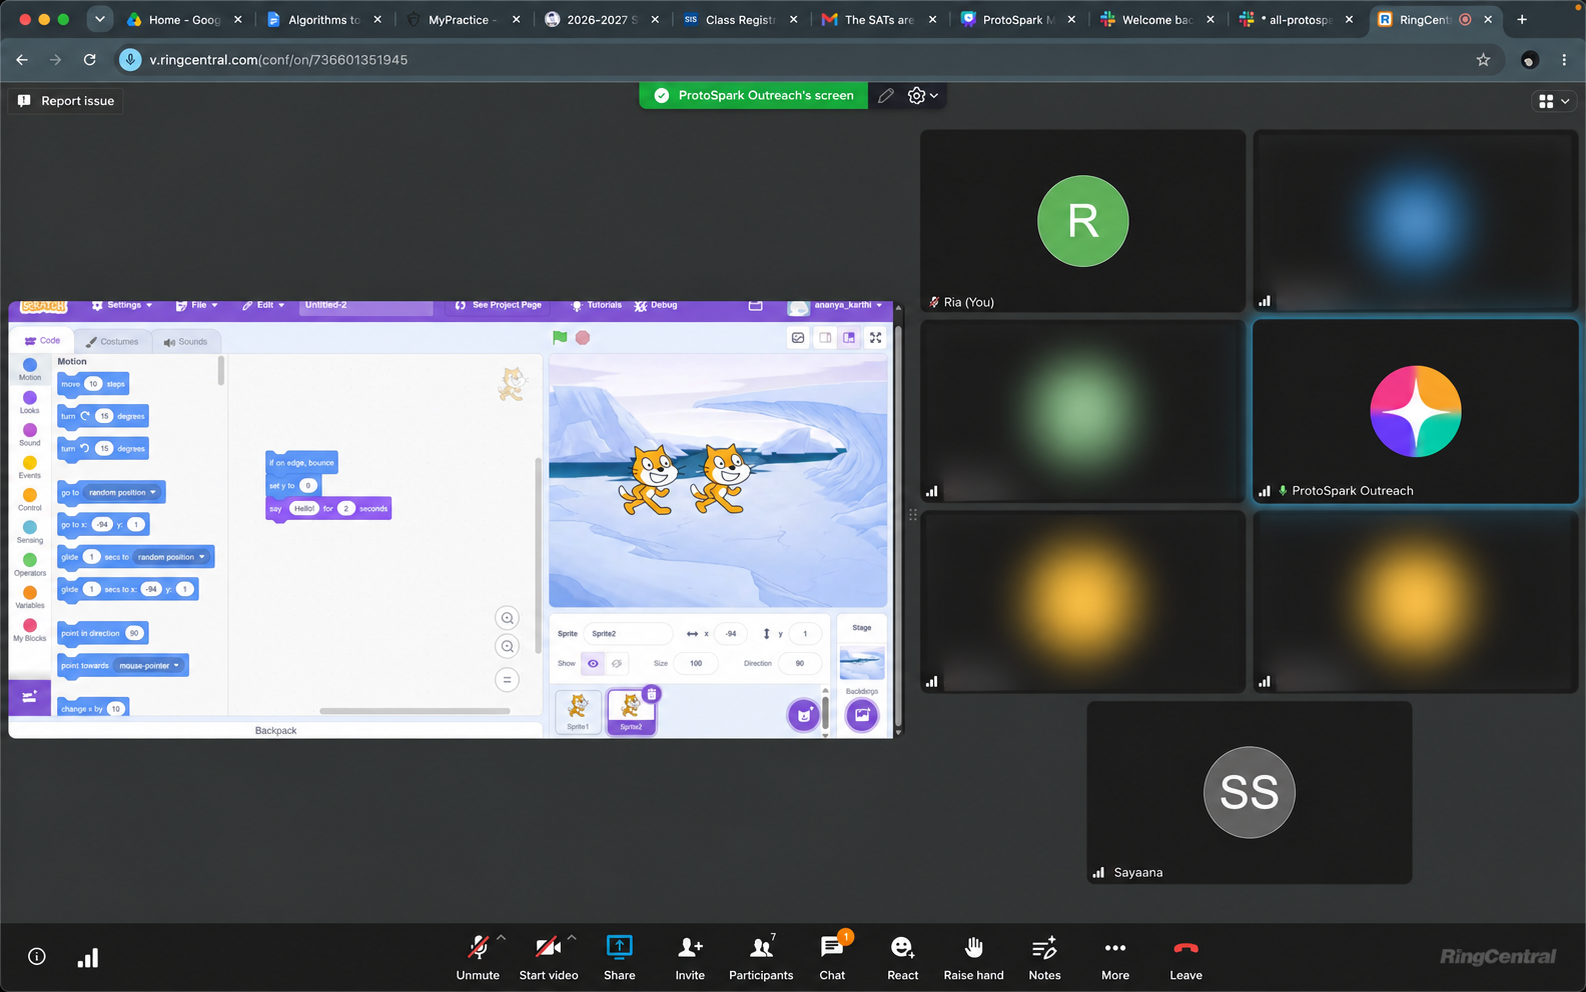The image size is (1586, 992).
Task: Expand the microphone options caret beside Unmute
Action: (501, 938)
